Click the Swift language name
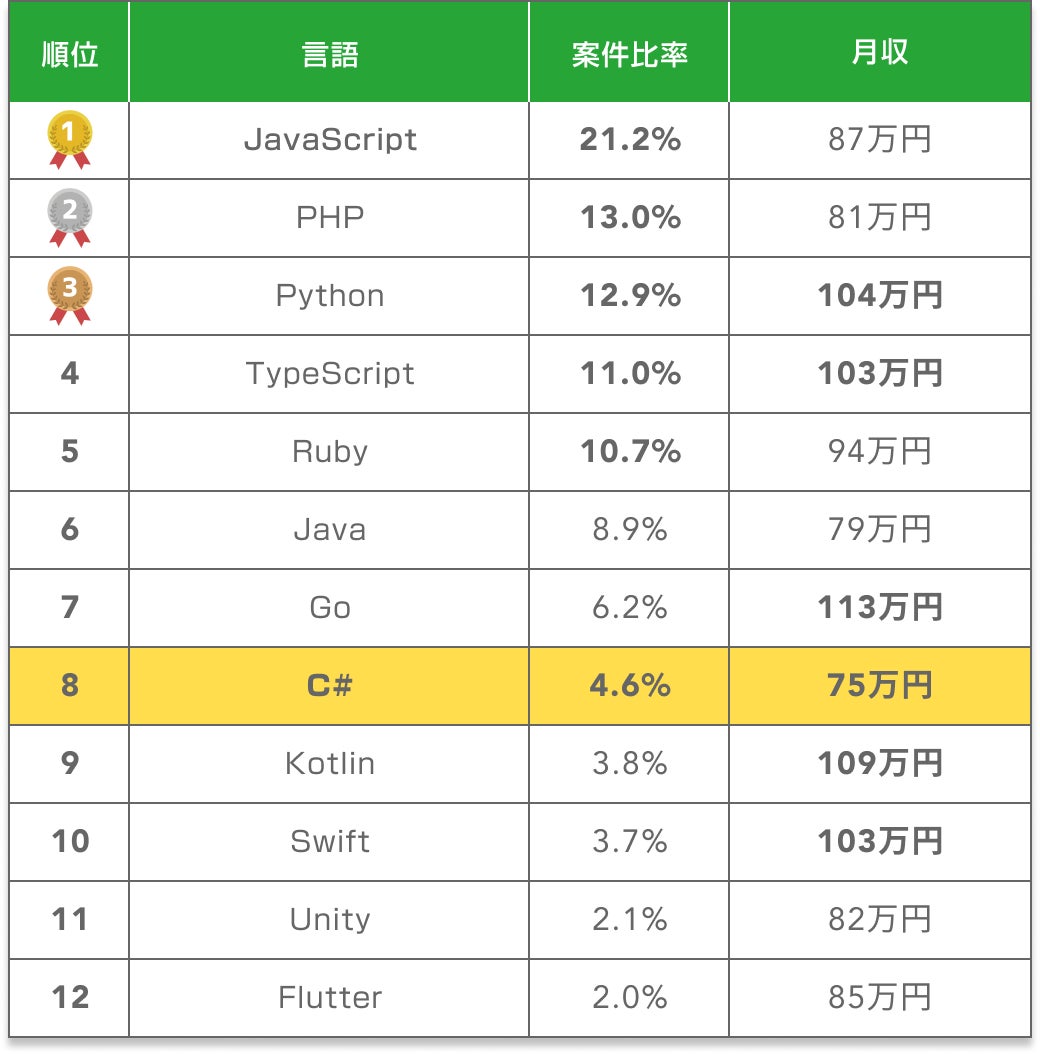Image resolution: width=1040 pixels, height=1054 pixels. (x=330, y=841)
